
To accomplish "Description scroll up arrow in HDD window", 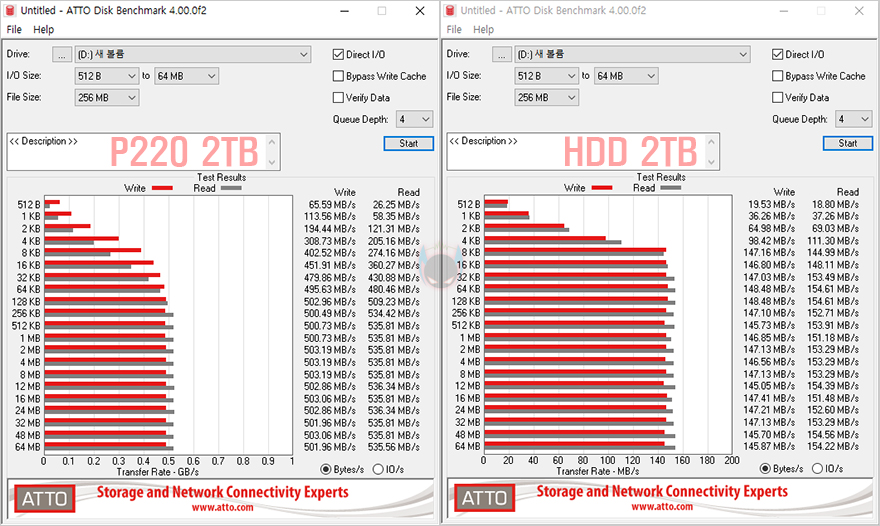I will click(x=712, y=142).
